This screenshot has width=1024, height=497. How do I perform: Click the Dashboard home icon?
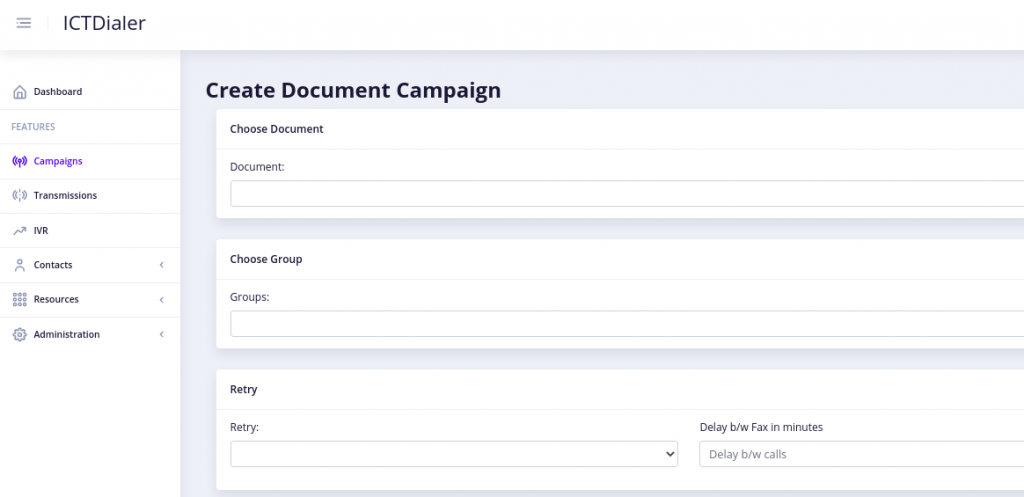point(20,92)
